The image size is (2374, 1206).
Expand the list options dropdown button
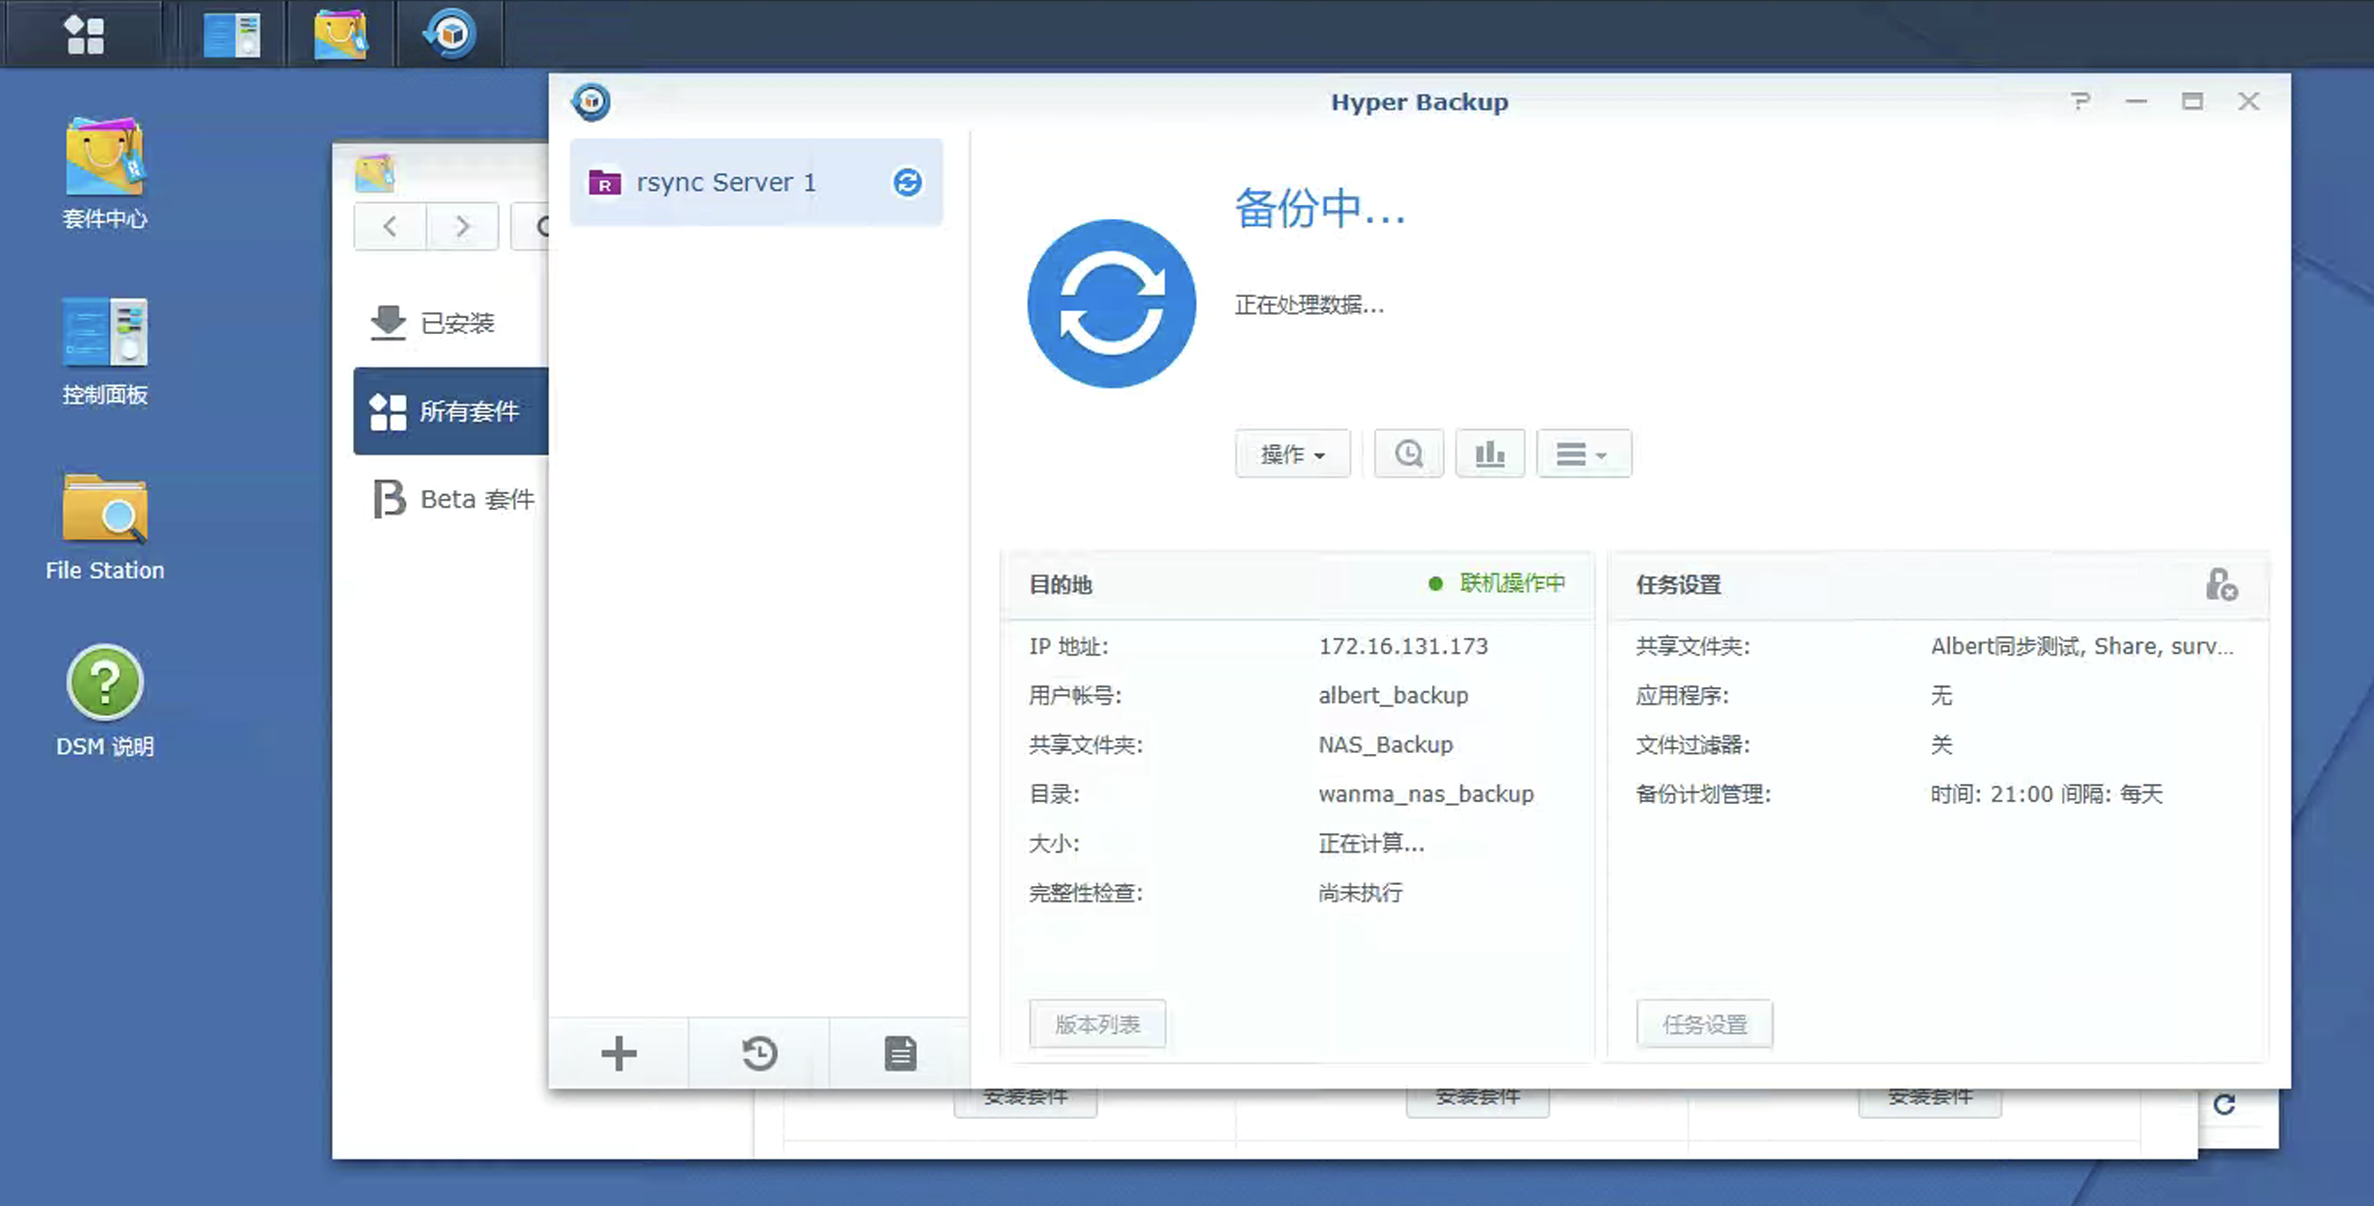[x=1584, y=454]
